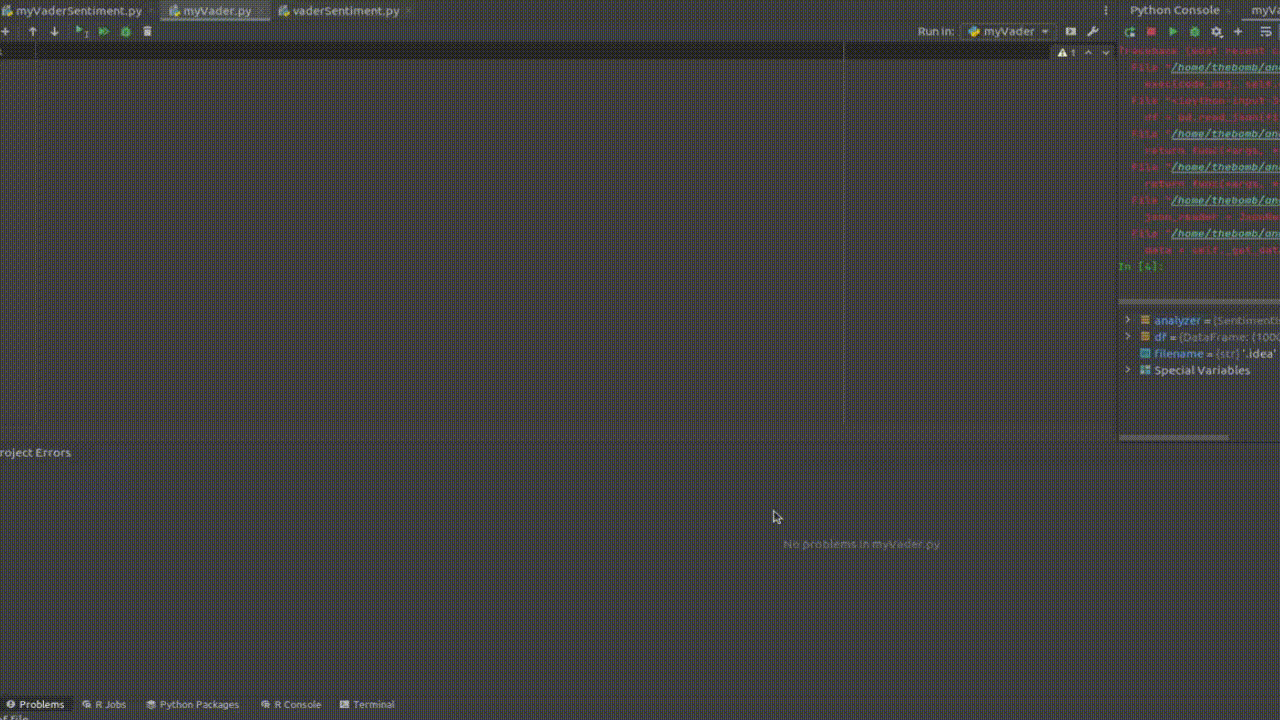Open the R Jobs tool window
Screen dimensions: 1280x720
coord(104,704)
